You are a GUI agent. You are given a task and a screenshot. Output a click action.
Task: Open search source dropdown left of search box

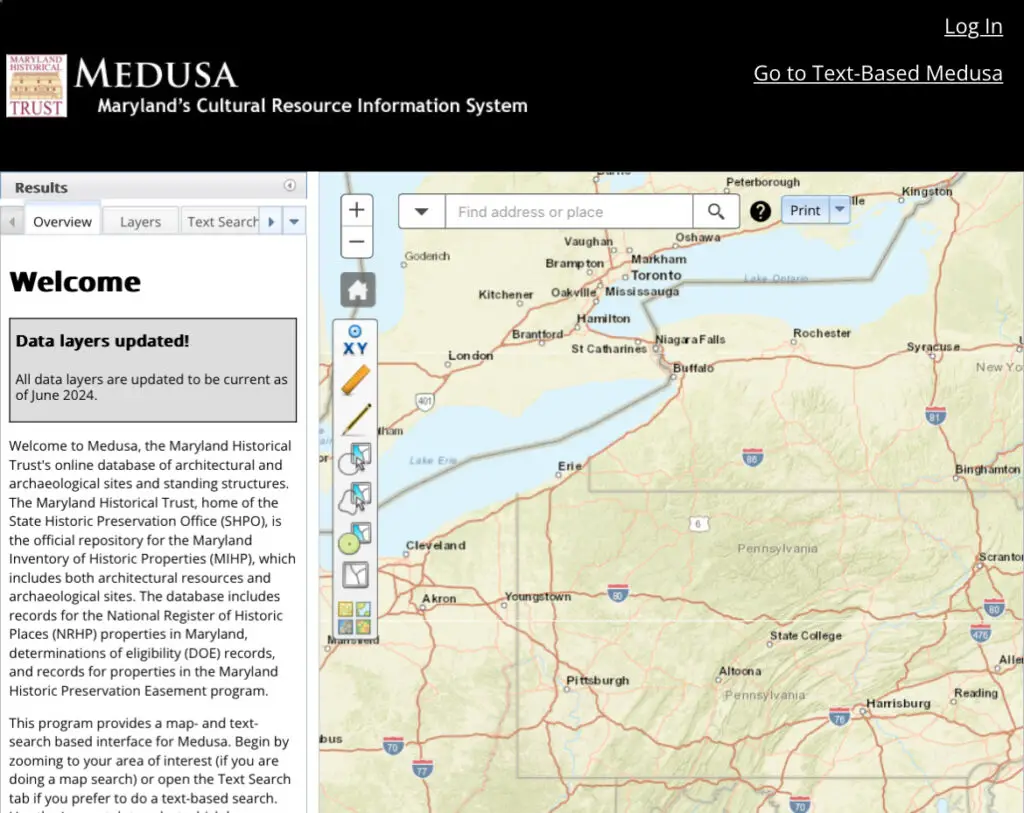coord(422,212)
